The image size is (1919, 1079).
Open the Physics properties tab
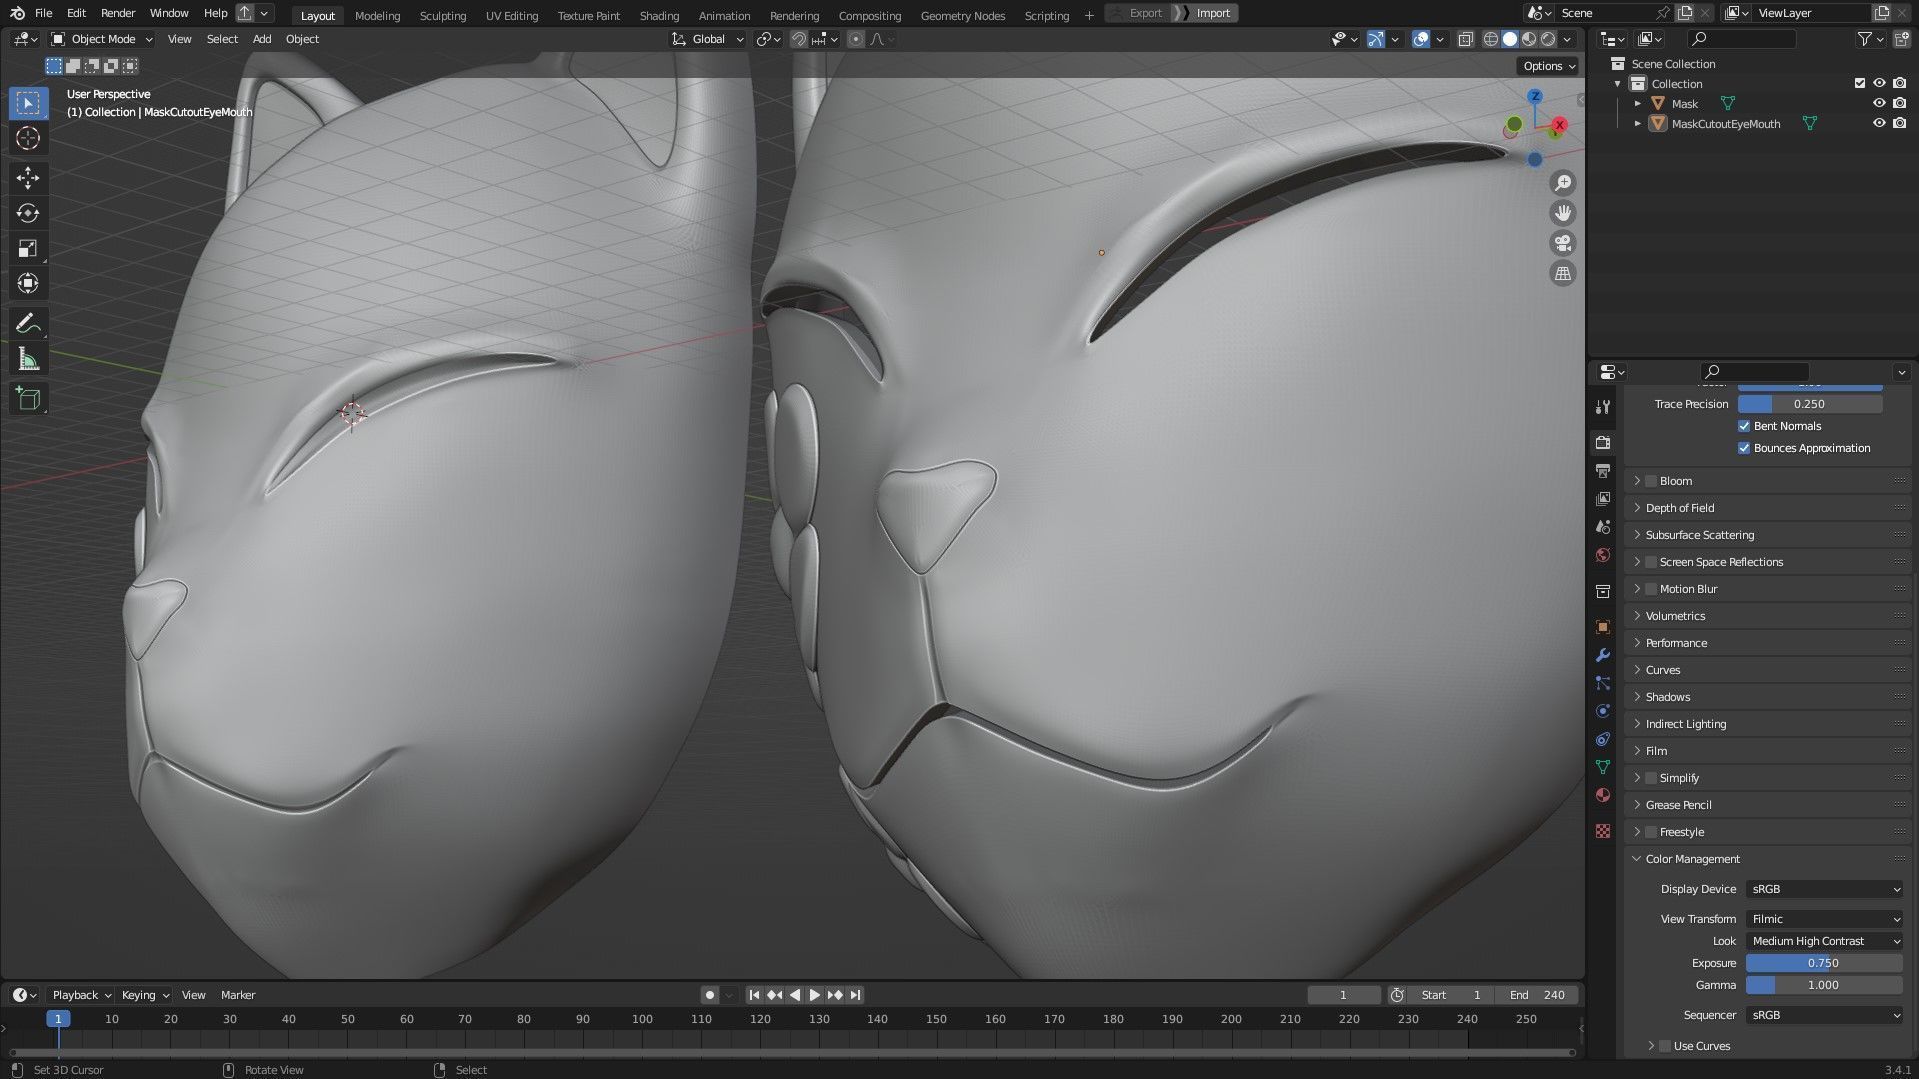coord(1603,711)
